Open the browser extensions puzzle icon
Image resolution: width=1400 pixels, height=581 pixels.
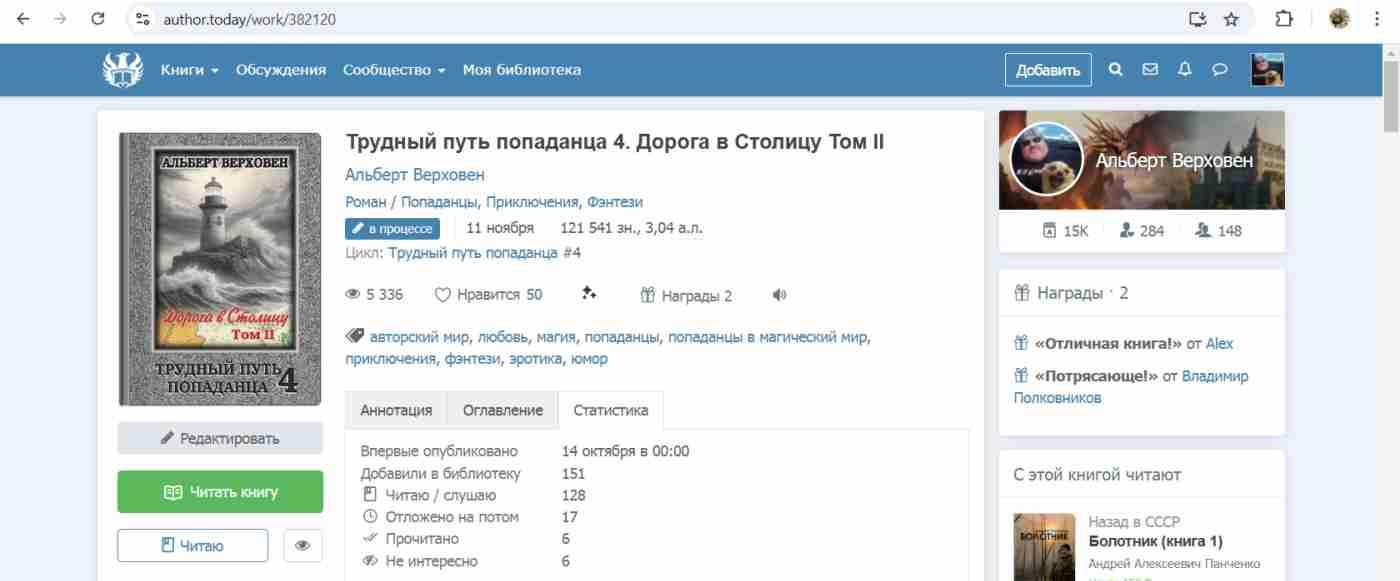pyautogui.click(x=1284, y=19)
